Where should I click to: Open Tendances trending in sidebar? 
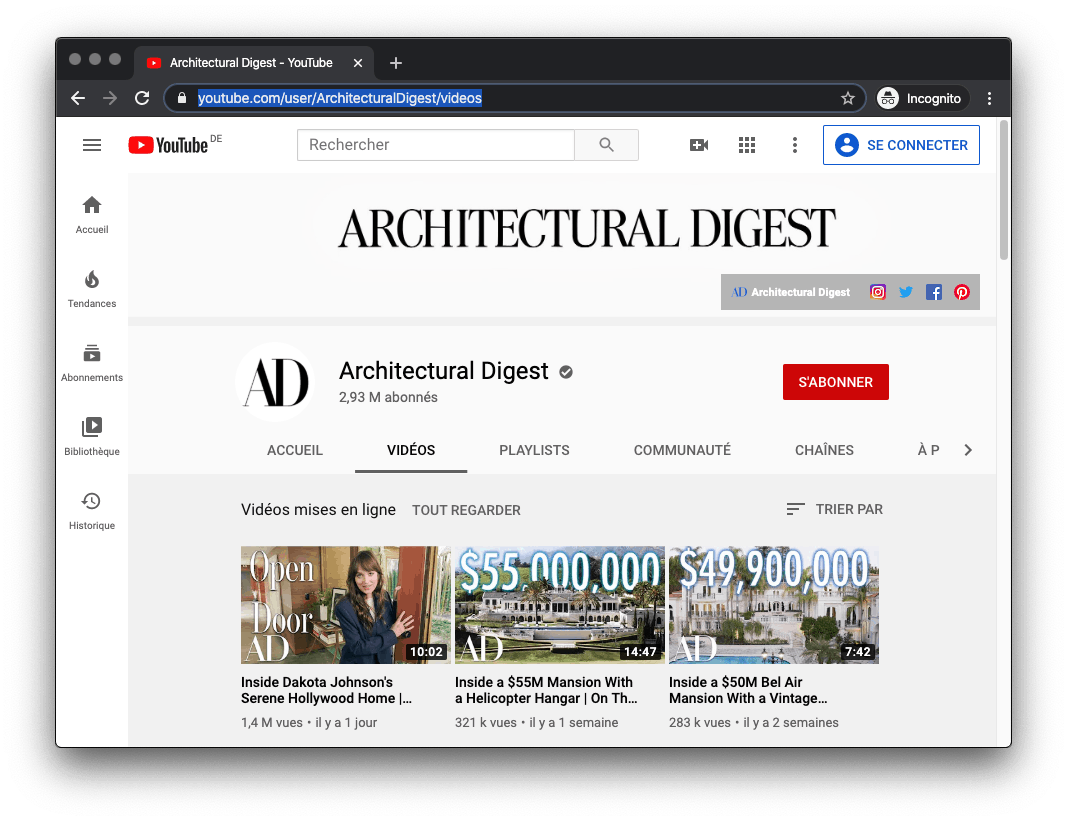[x=92, y=289]
